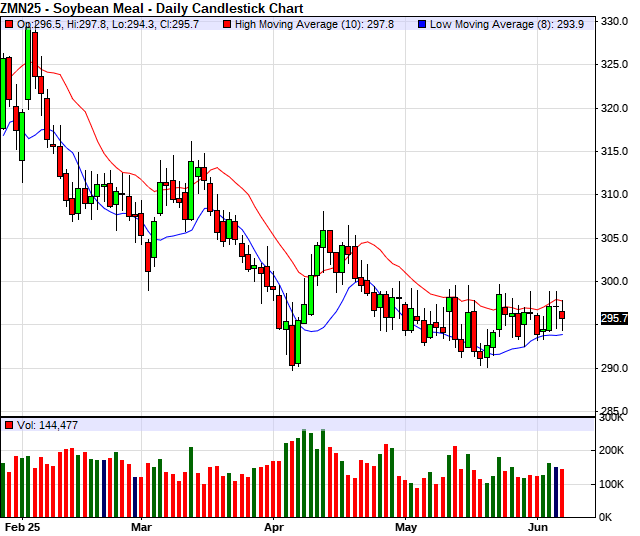Click the Vol: 144,477 readout

47,425
